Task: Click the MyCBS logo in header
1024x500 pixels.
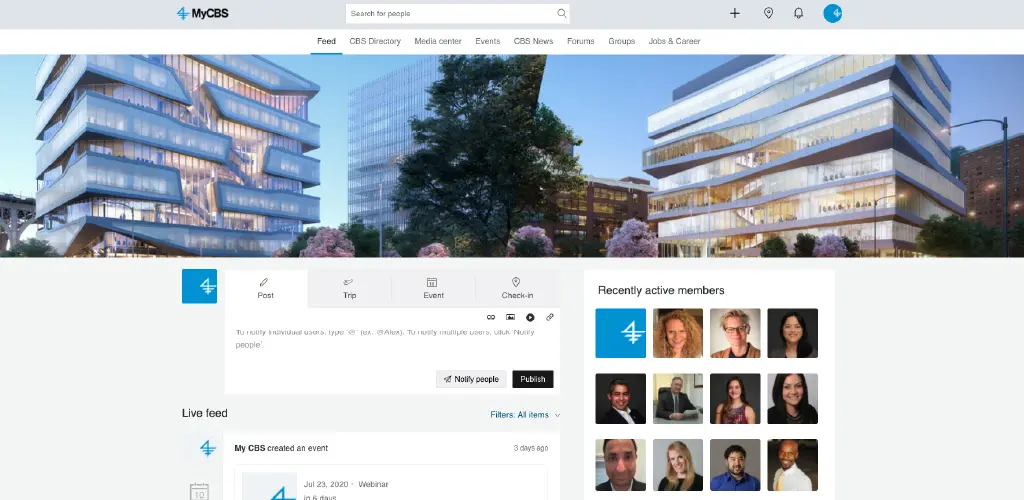Action: [202, 13]
